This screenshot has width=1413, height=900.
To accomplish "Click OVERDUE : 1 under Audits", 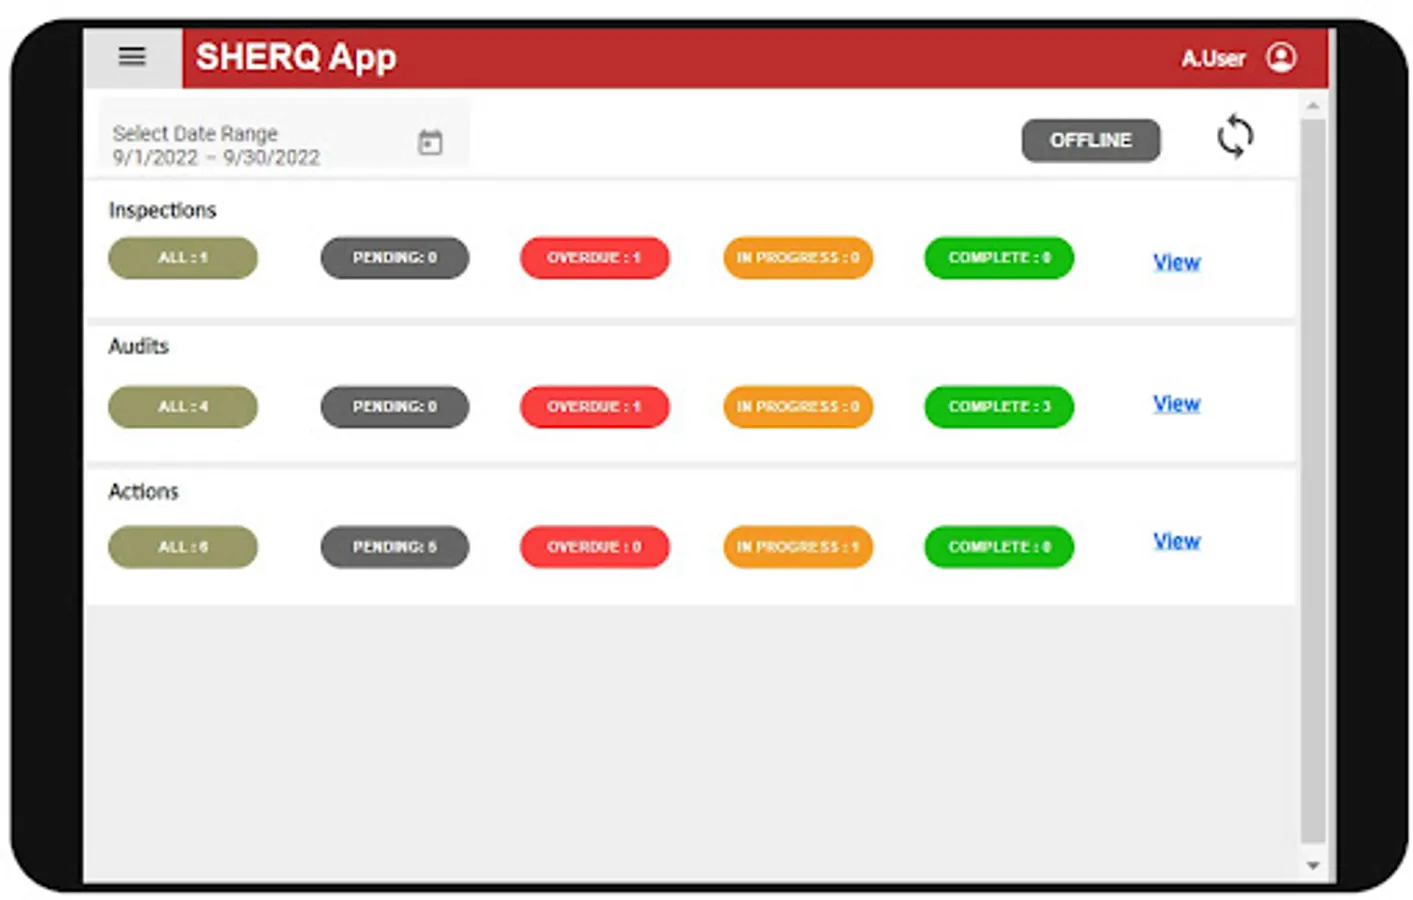I will (594, 407).
